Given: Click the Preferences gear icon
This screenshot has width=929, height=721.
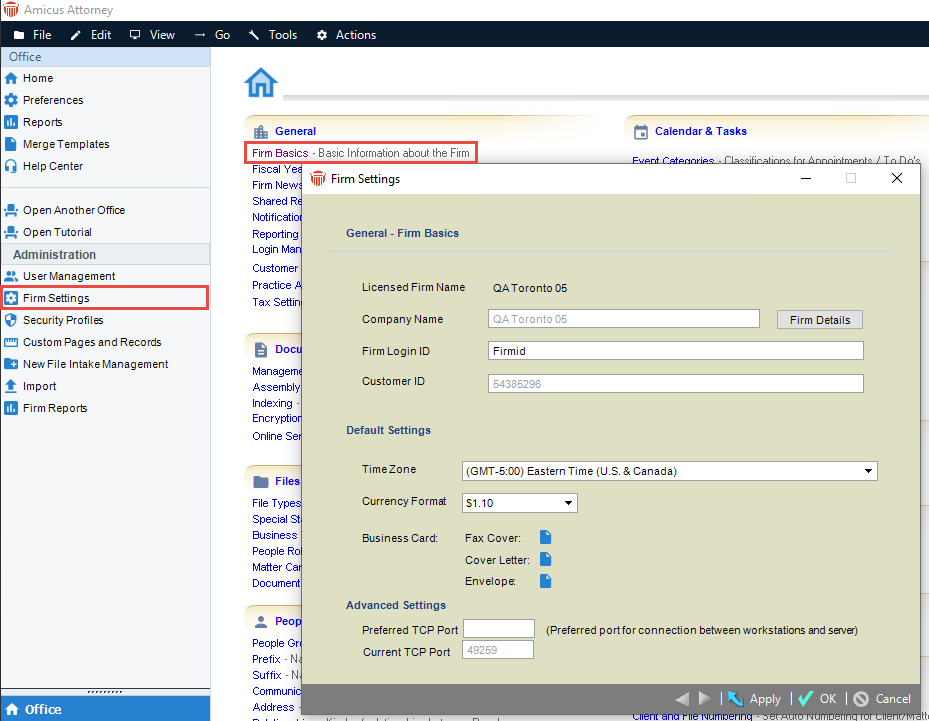Looking at the screenshot, I should [11, 100].
